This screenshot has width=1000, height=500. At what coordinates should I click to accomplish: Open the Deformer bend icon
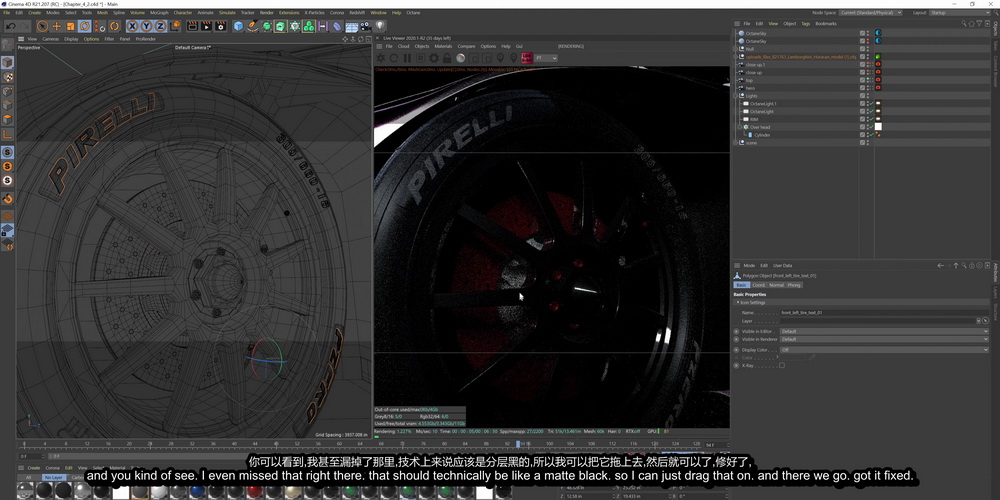coord(337,26)
